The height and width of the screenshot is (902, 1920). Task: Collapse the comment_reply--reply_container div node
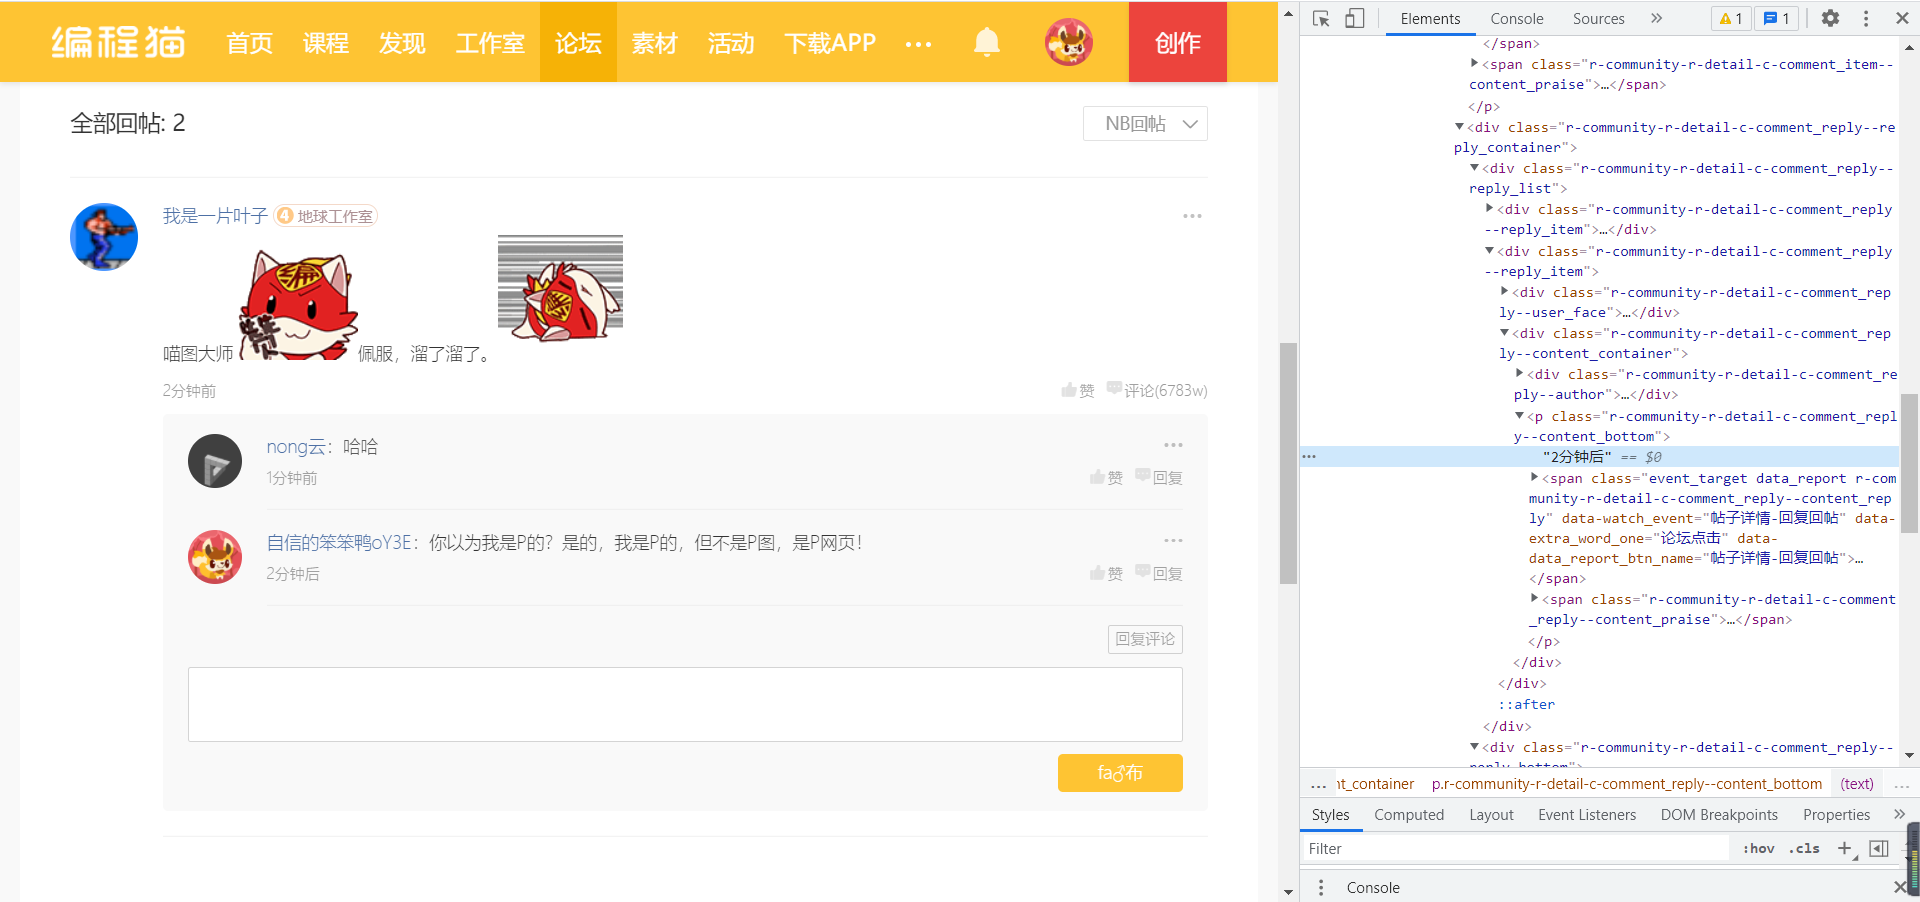pyautogui.click(x=1460, y=127)
